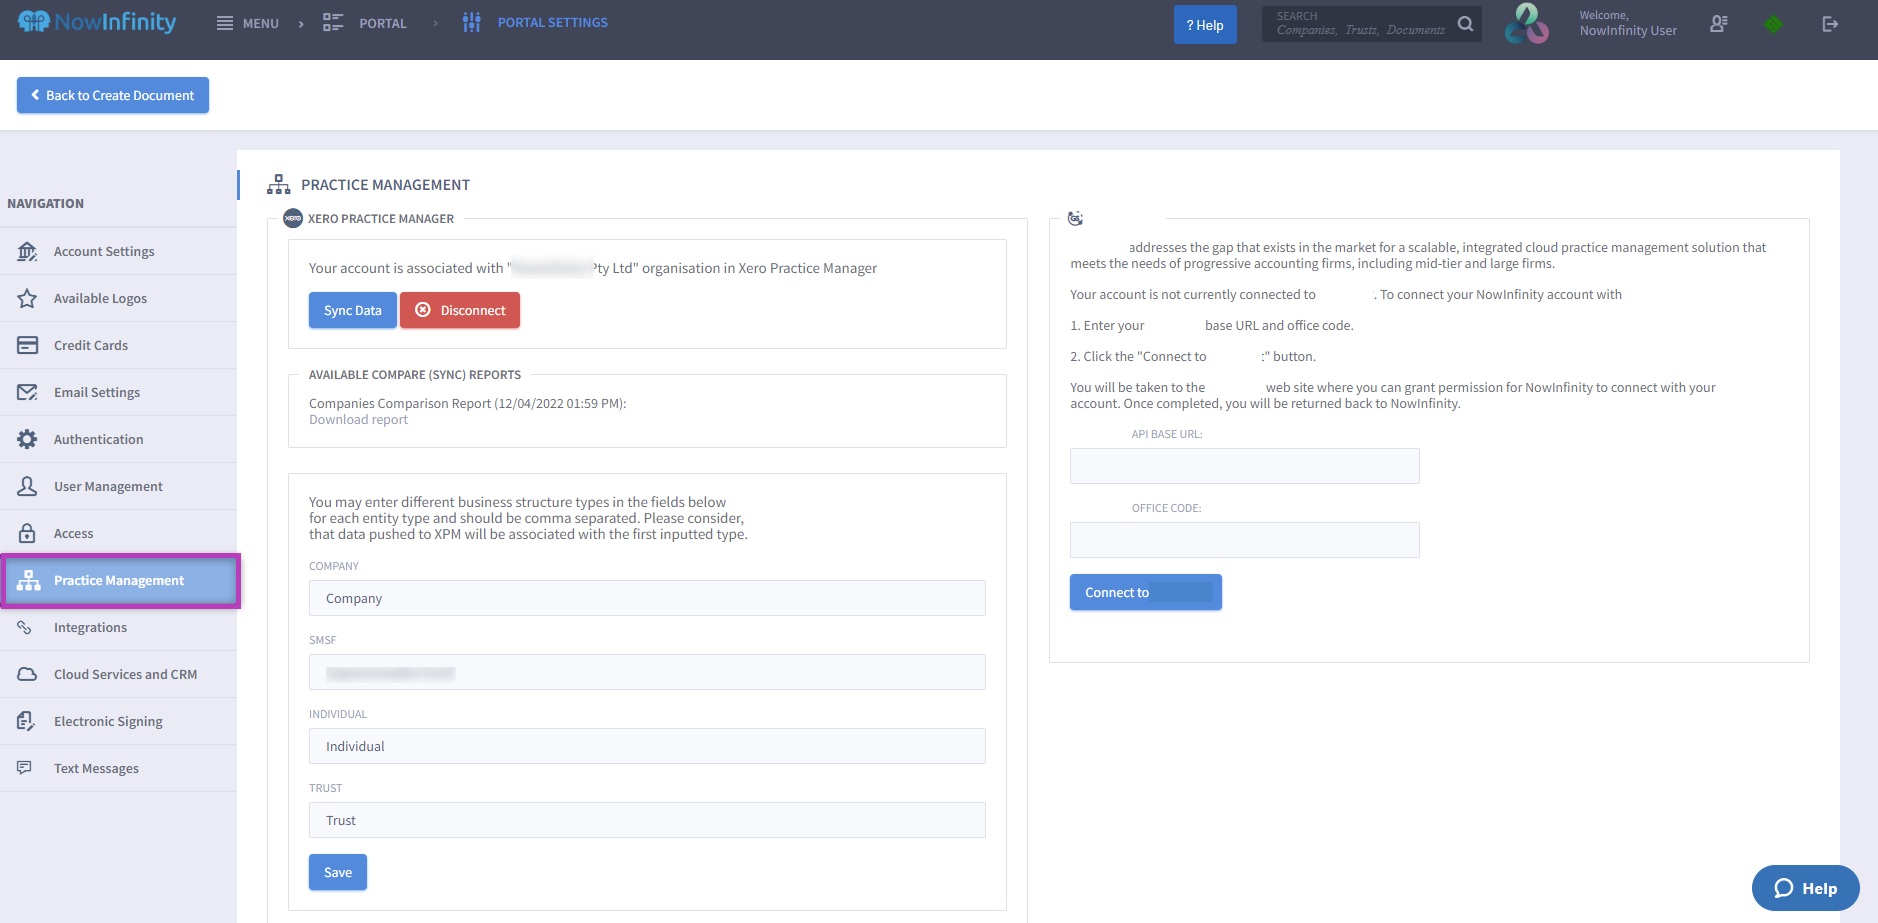
Task: Open User Management section
Action: coord(118,486)
